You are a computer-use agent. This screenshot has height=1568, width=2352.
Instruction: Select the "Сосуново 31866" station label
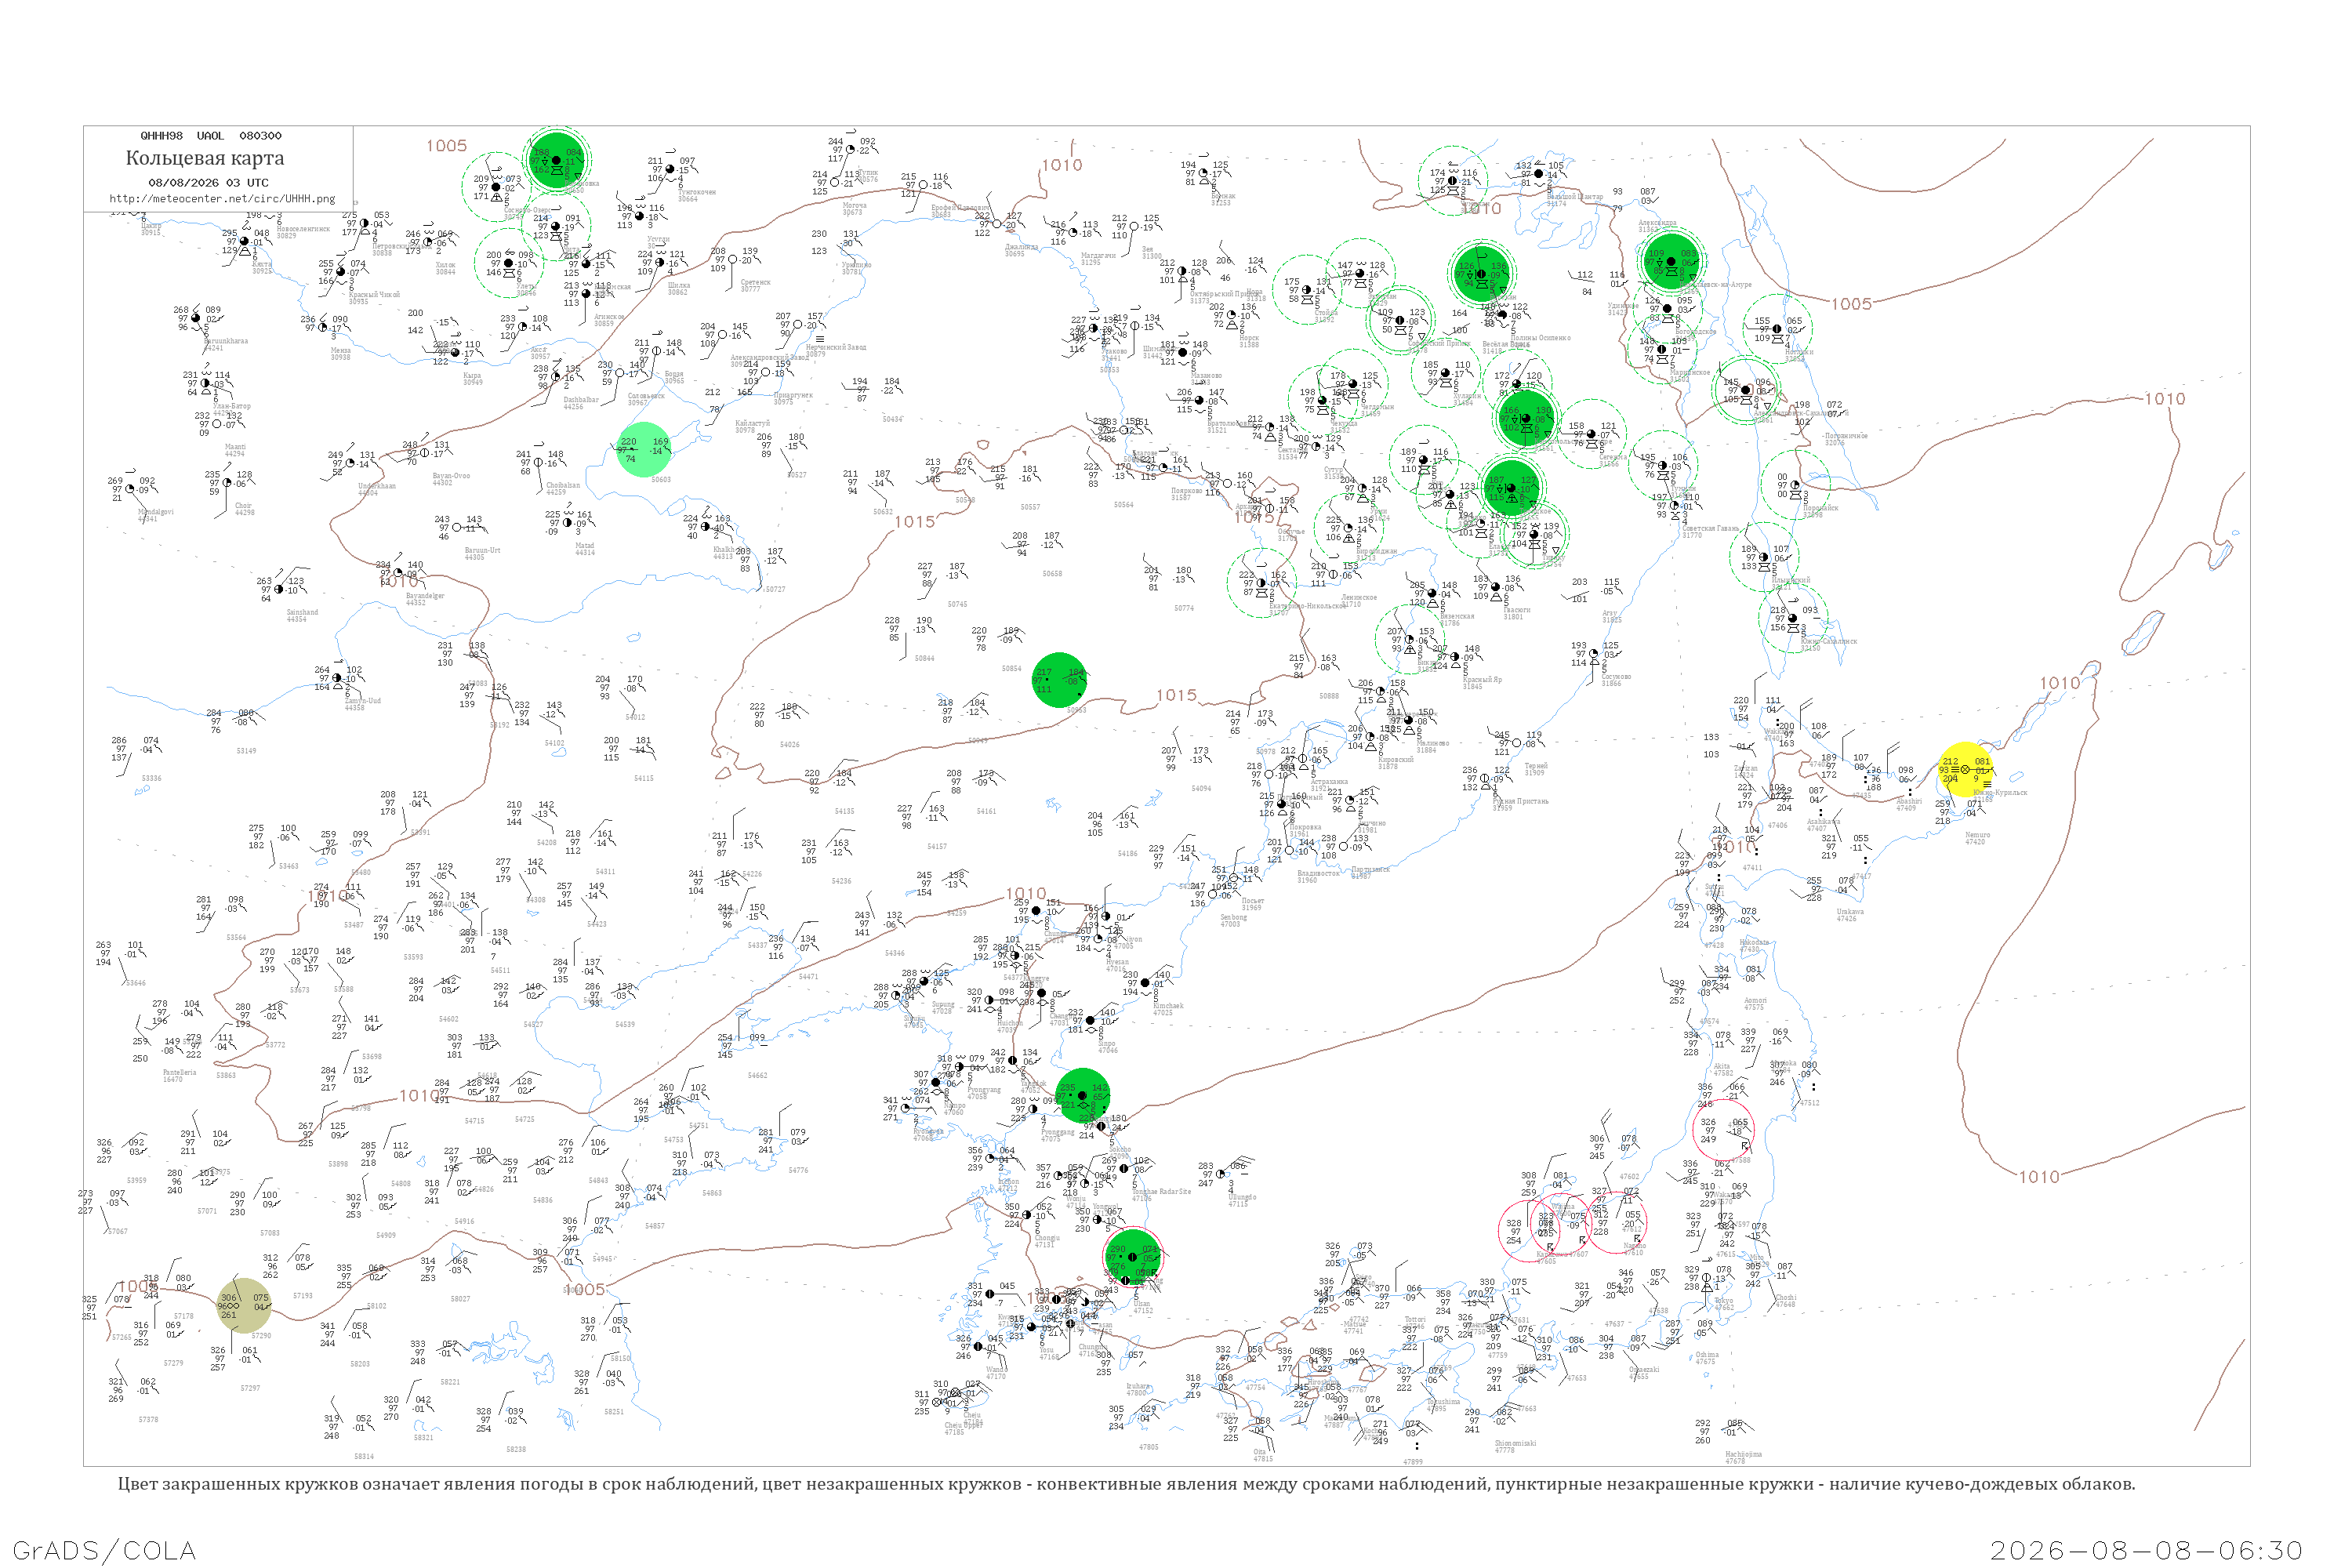(x=1615, y=679)
